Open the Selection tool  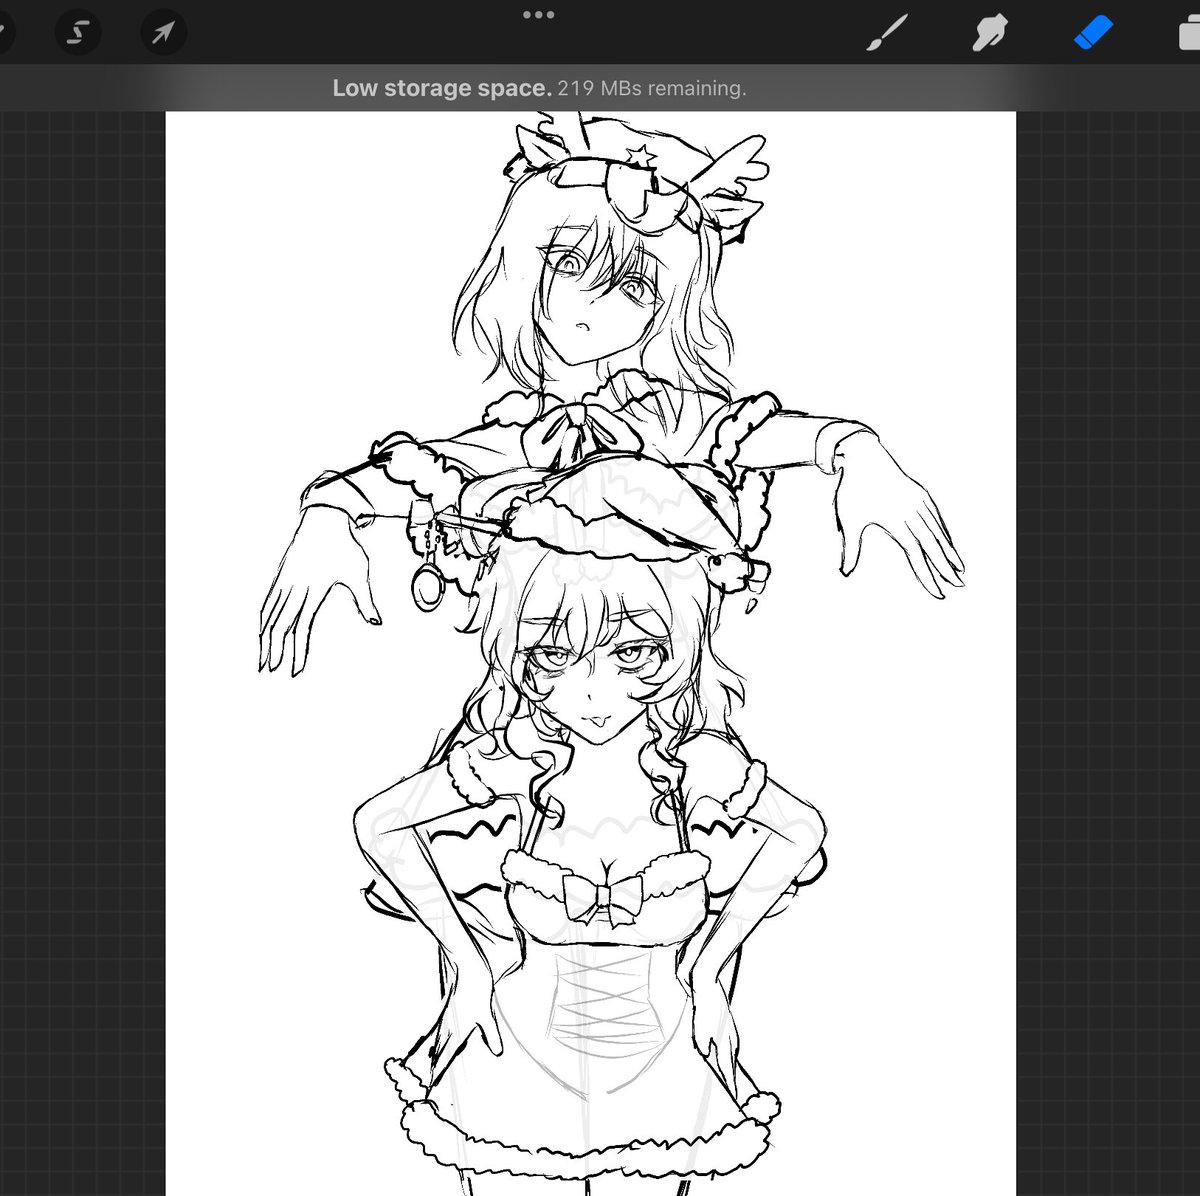coord(77,33)
